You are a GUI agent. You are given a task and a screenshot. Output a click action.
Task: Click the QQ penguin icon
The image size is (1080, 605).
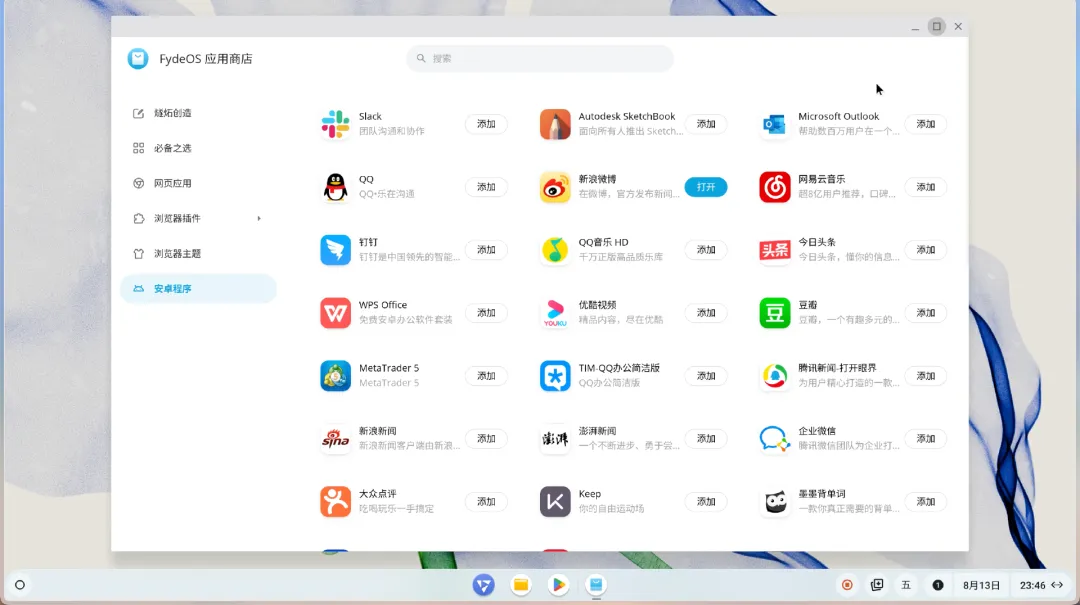(x=335, y=187)
